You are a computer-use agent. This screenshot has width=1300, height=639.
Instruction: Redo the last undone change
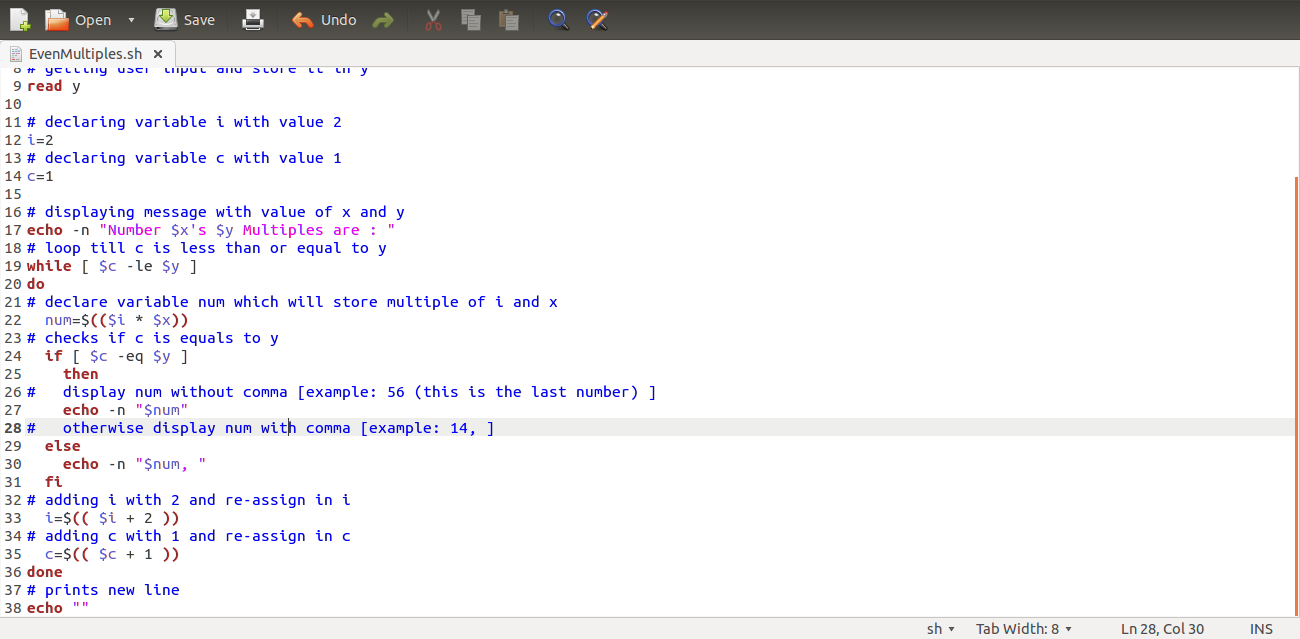click(x=383, y=19)
